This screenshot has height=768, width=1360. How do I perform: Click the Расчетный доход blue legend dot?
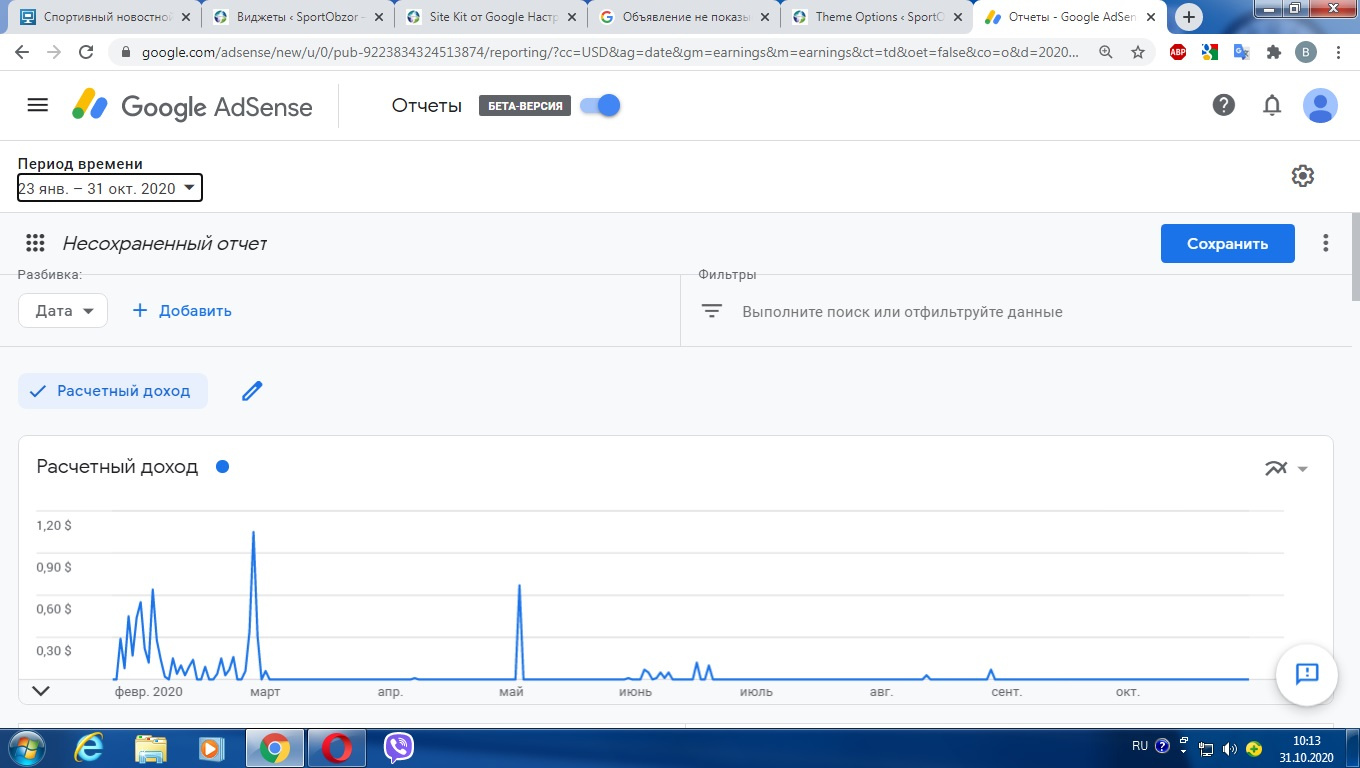point(222,467)
